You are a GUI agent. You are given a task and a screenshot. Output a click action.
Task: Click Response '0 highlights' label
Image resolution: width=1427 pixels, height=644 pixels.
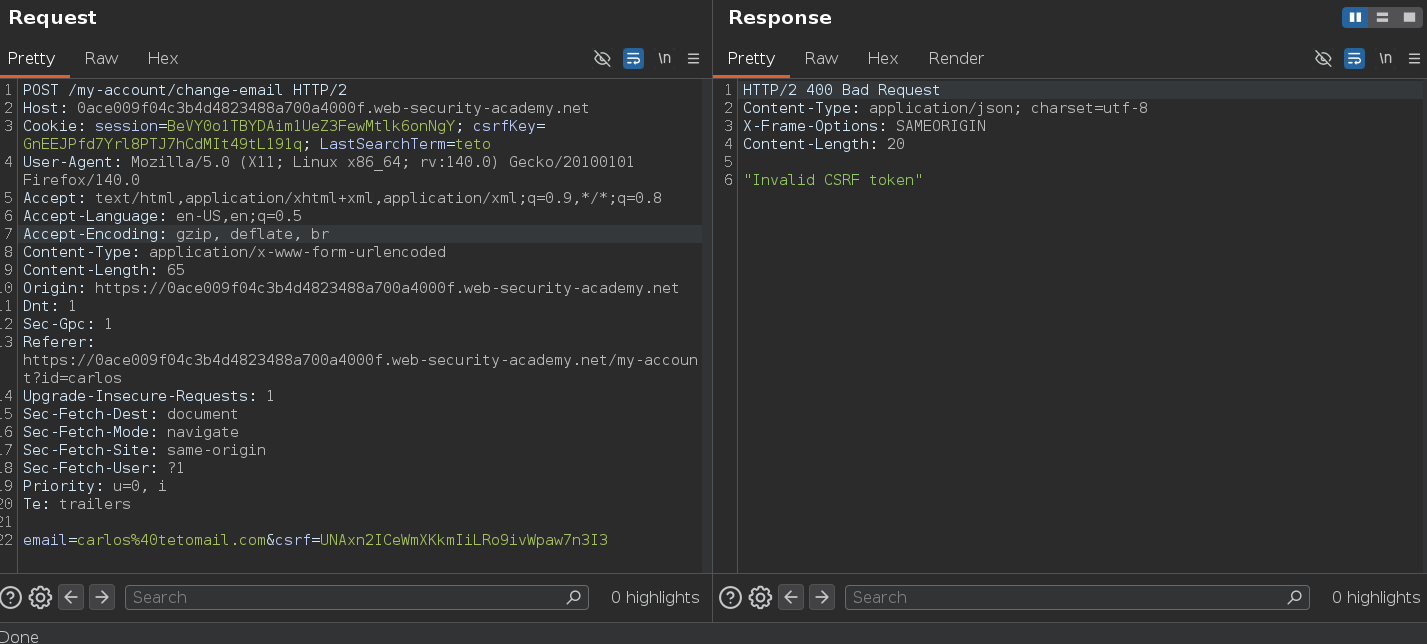pyautogui.click(x=1376, y=597)
